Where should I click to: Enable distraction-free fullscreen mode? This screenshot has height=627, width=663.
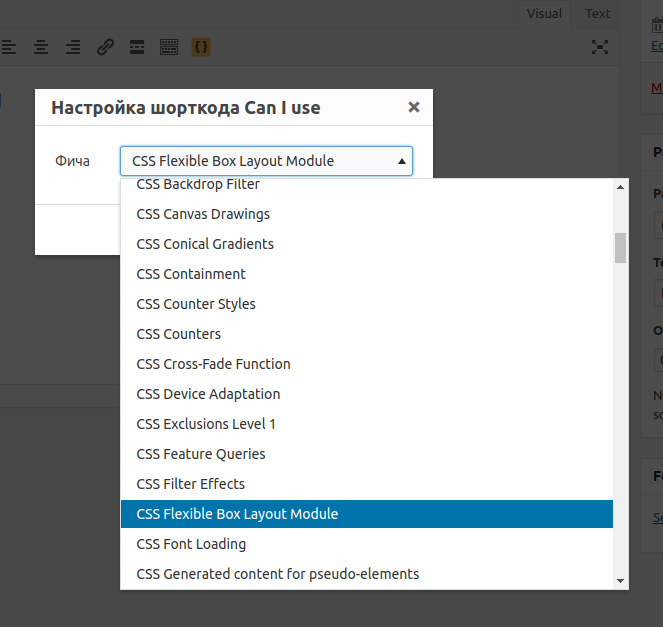[600, 47]
